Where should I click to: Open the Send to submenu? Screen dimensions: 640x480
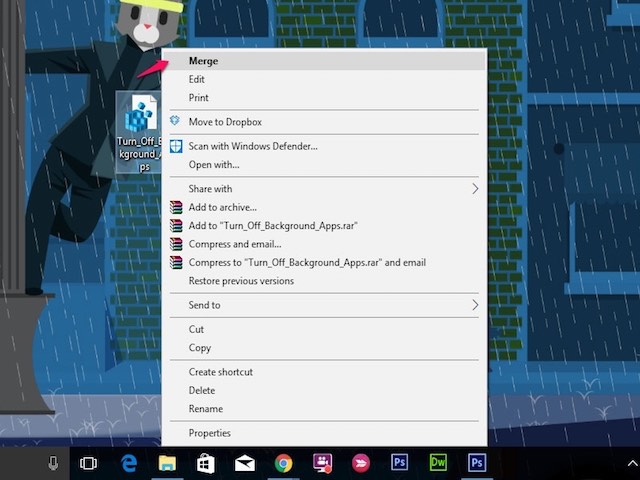pyautogui.click(x=324, y=305)
